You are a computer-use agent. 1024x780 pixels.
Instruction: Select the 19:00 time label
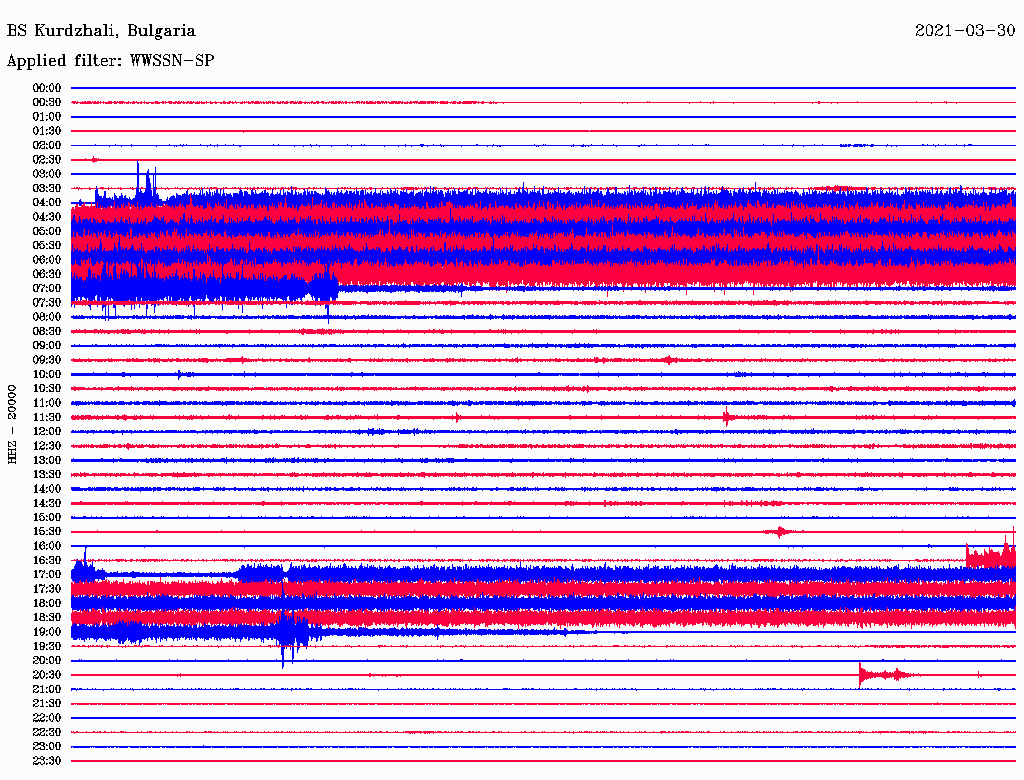pos(47,632)
